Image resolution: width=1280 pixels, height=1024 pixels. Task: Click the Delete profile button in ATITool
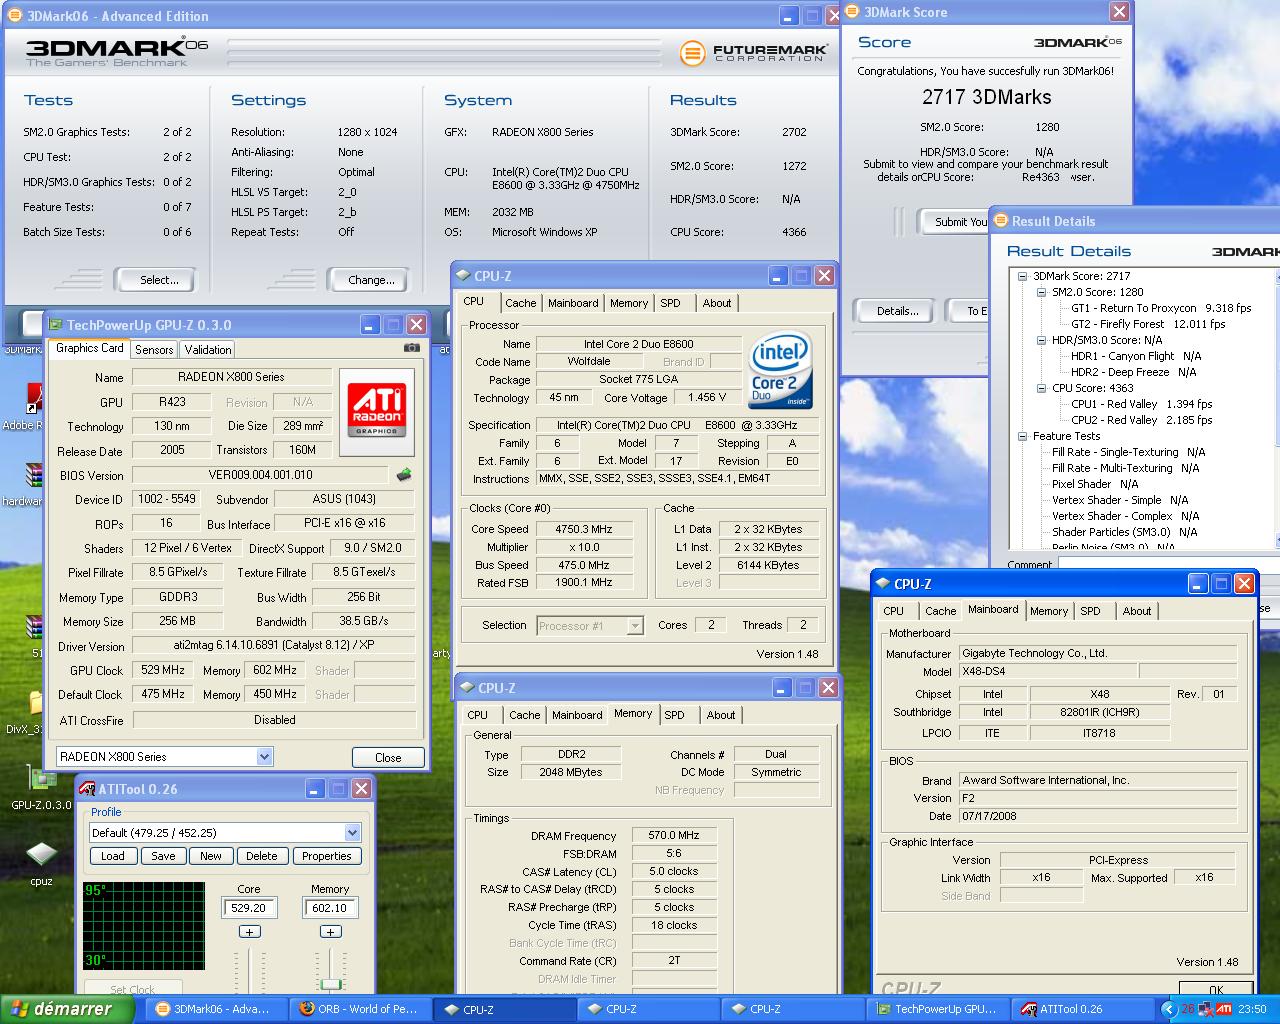262,856
